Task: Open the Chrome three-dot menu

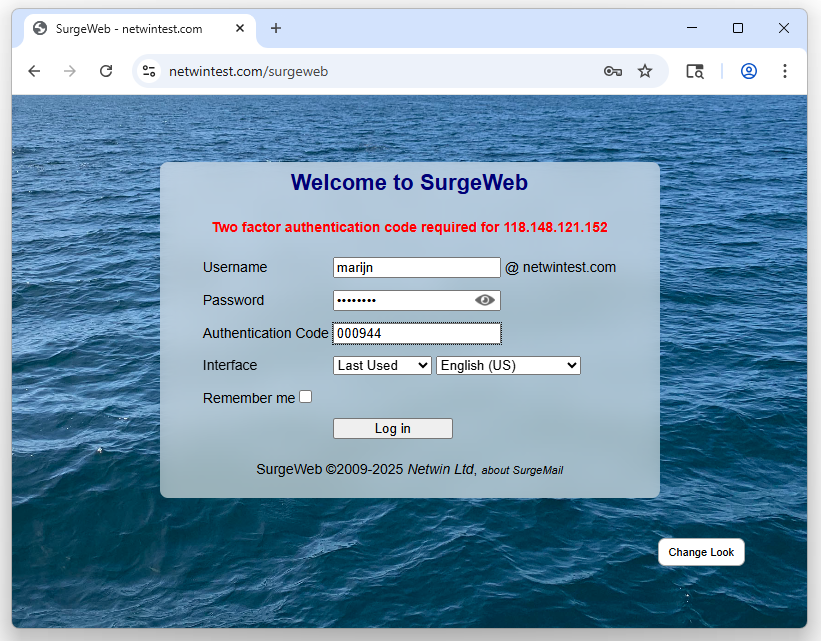Action: click(785, 71)
